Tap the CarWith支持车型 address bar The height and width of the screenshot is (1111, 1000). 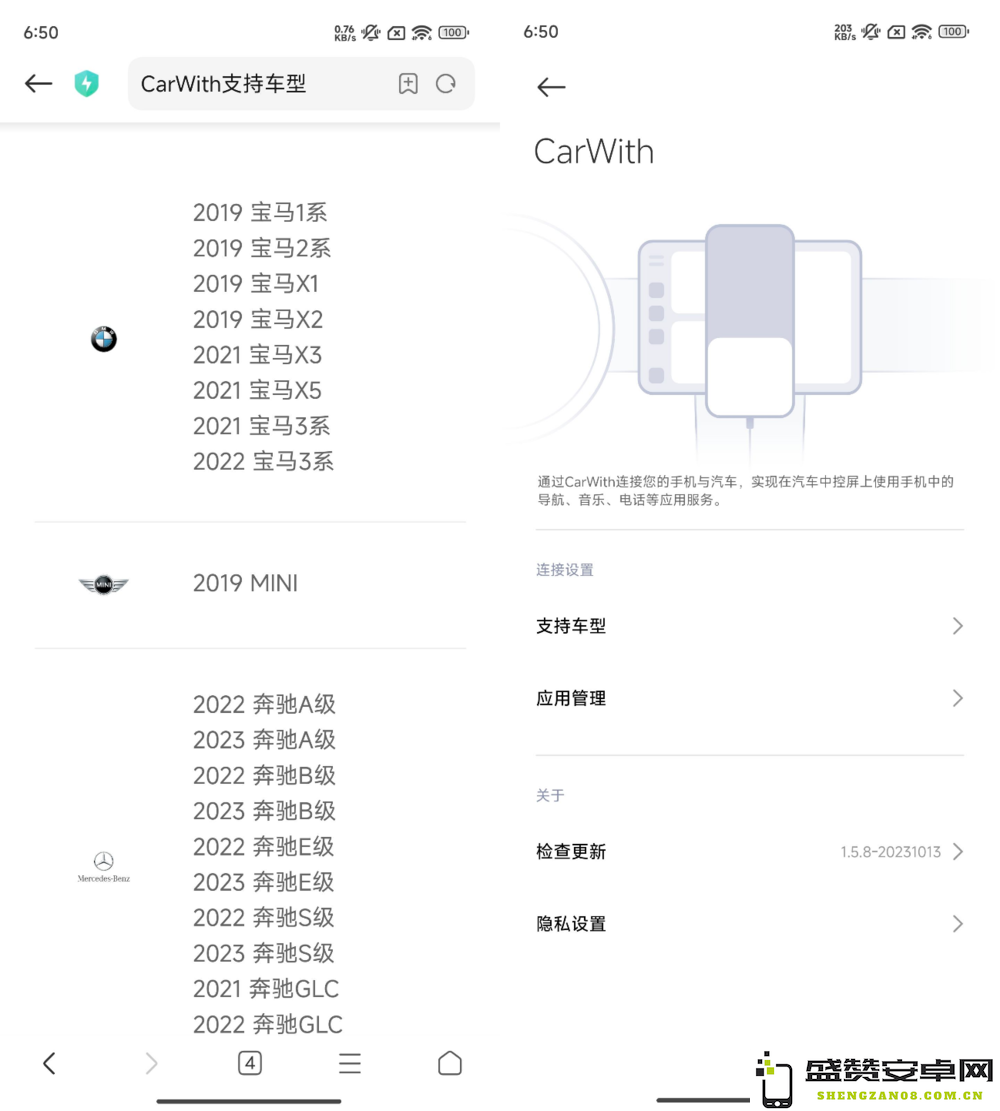coord(301,84)
